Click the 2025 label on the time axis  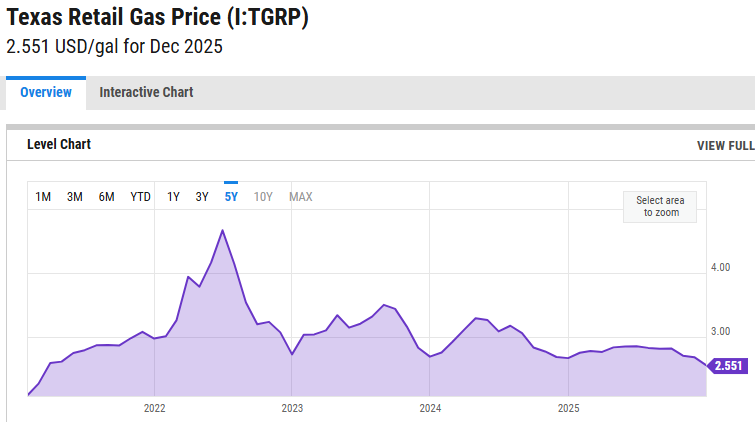568,408
